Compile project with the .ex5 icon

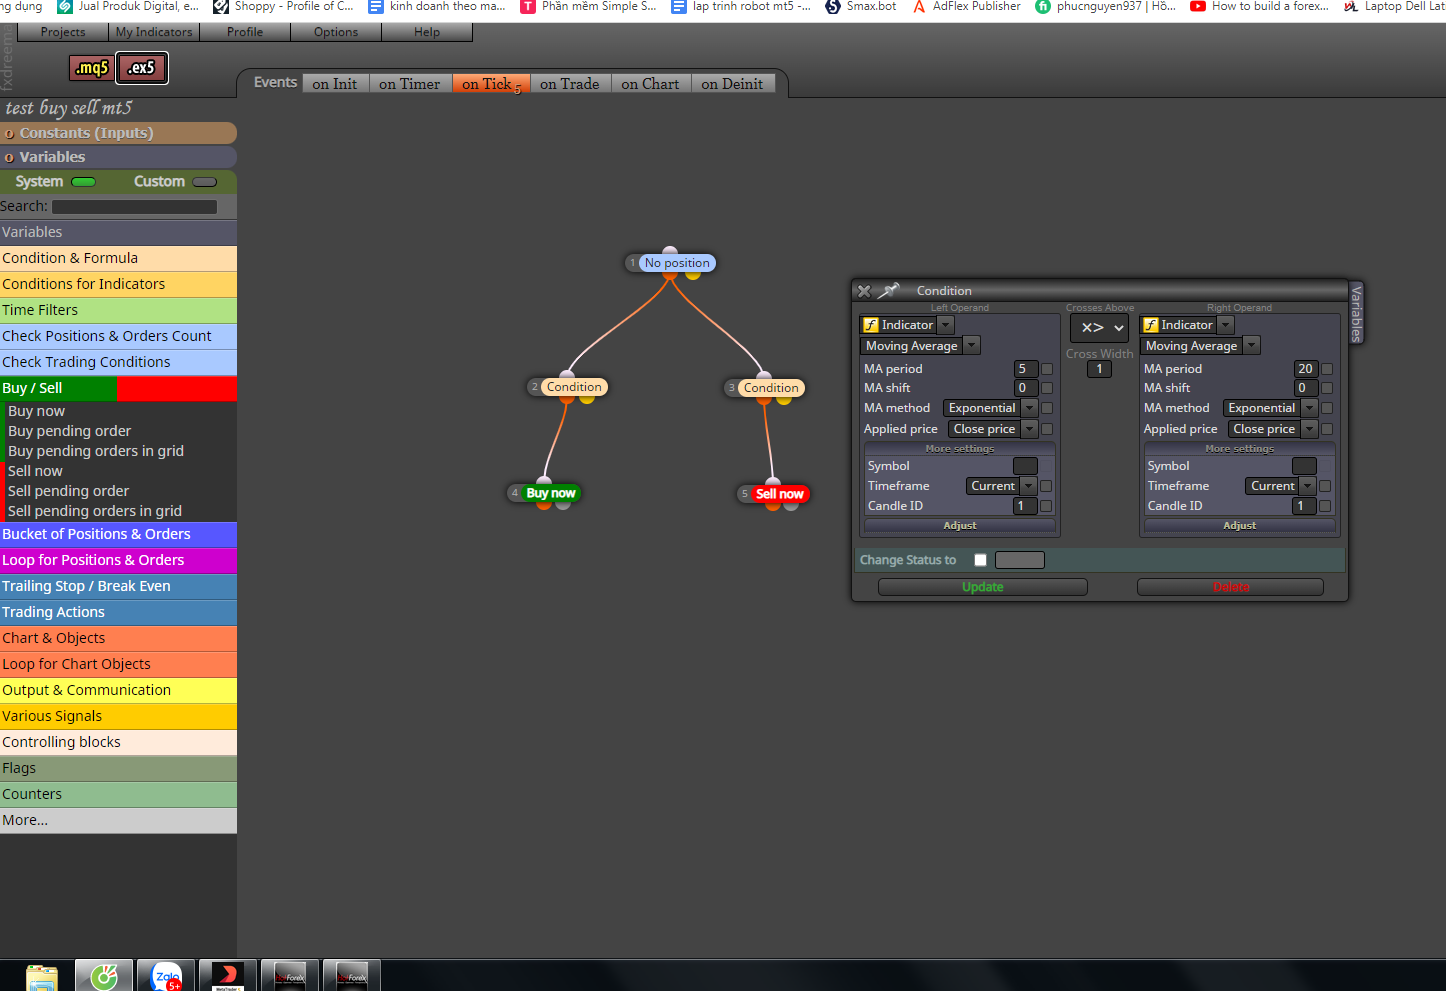coord(142,68)
